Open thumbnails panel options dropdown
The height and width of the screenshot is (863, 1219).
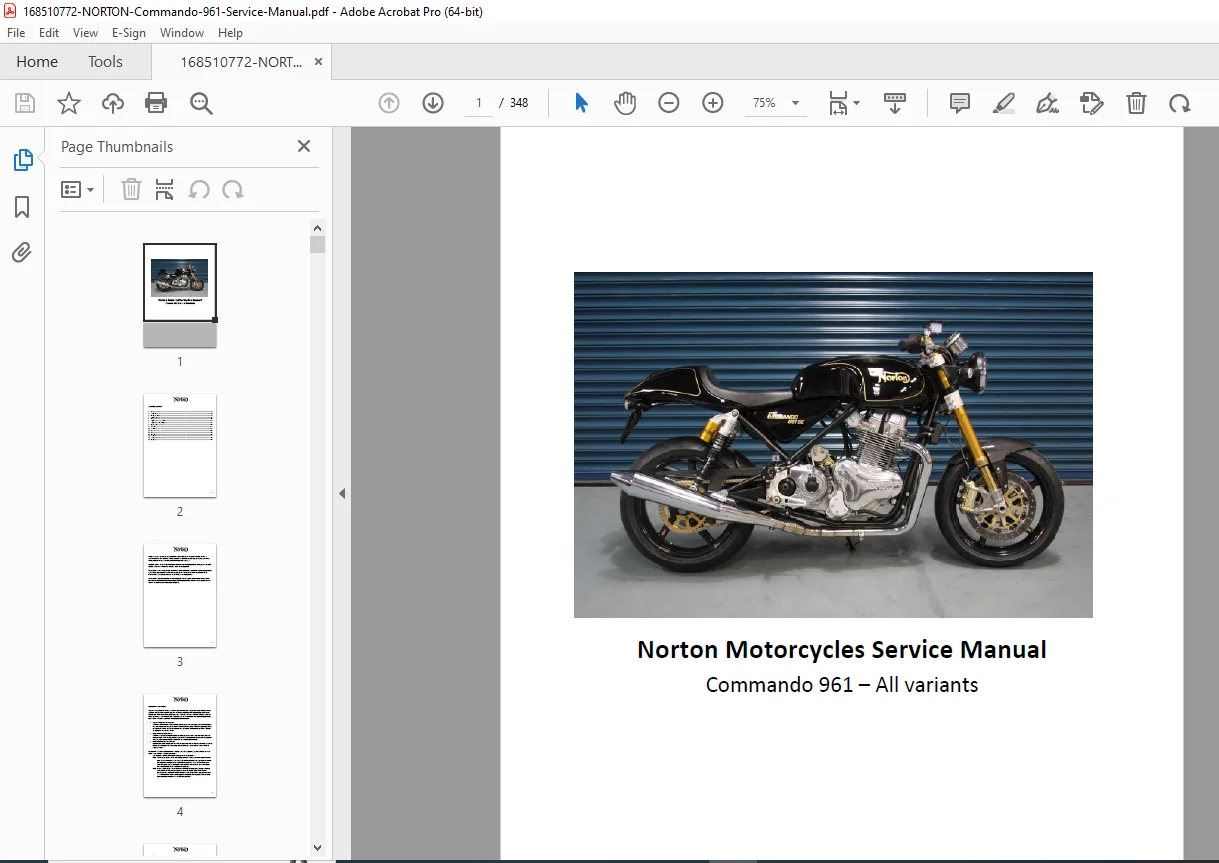(78, 190)
